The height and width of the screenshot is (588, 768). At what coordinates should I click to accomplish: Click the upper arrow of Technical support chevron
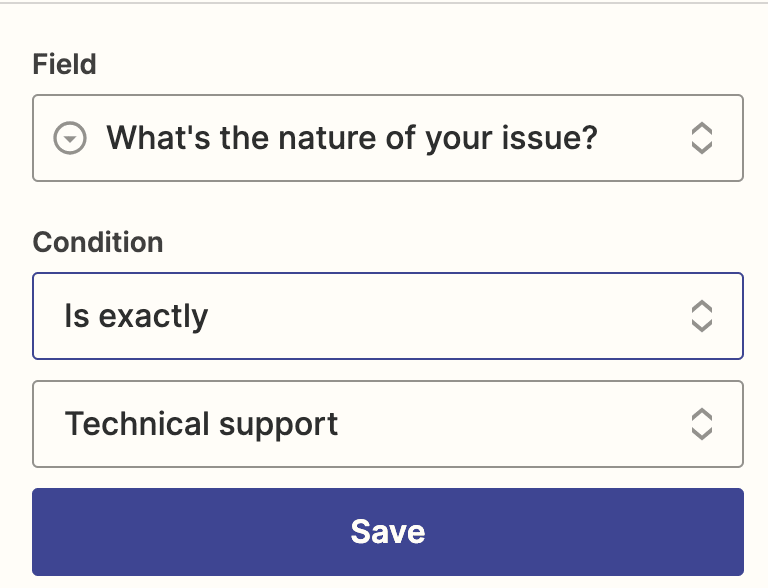point(701,414)
